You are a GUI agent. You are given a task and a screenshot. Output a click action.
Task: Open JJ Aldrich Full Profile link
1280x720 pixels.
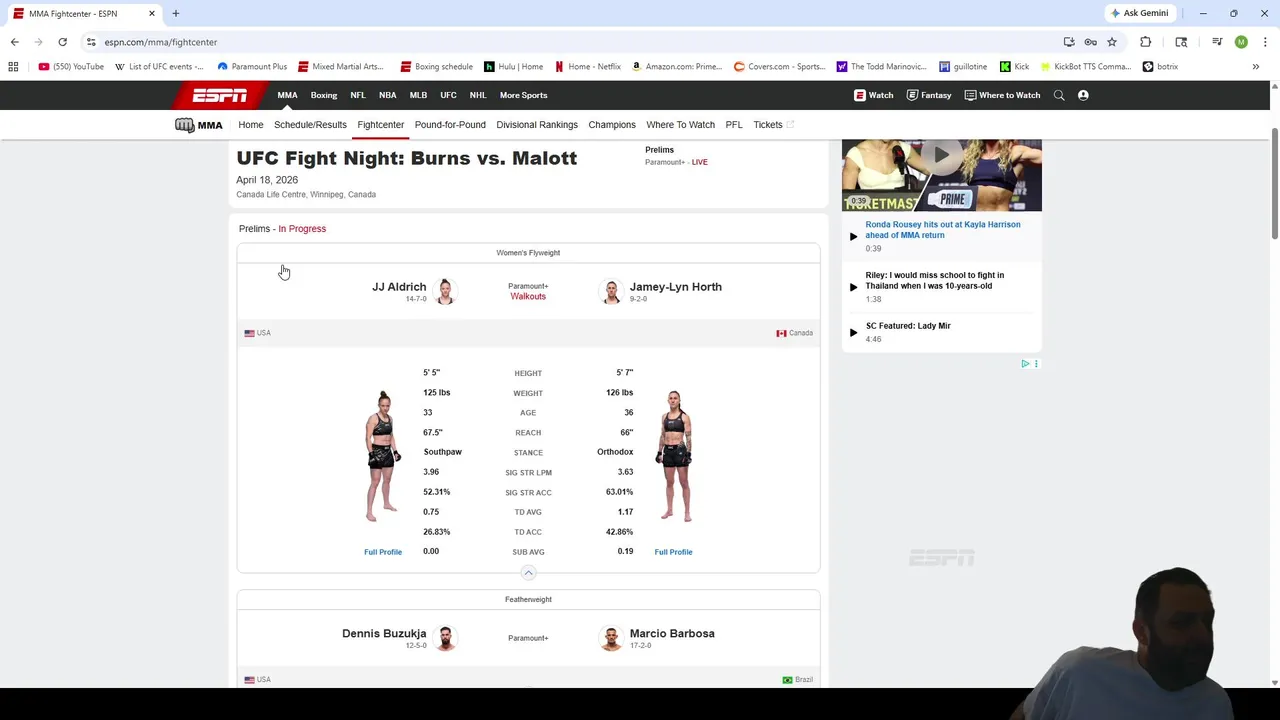[x=383, y=552]
